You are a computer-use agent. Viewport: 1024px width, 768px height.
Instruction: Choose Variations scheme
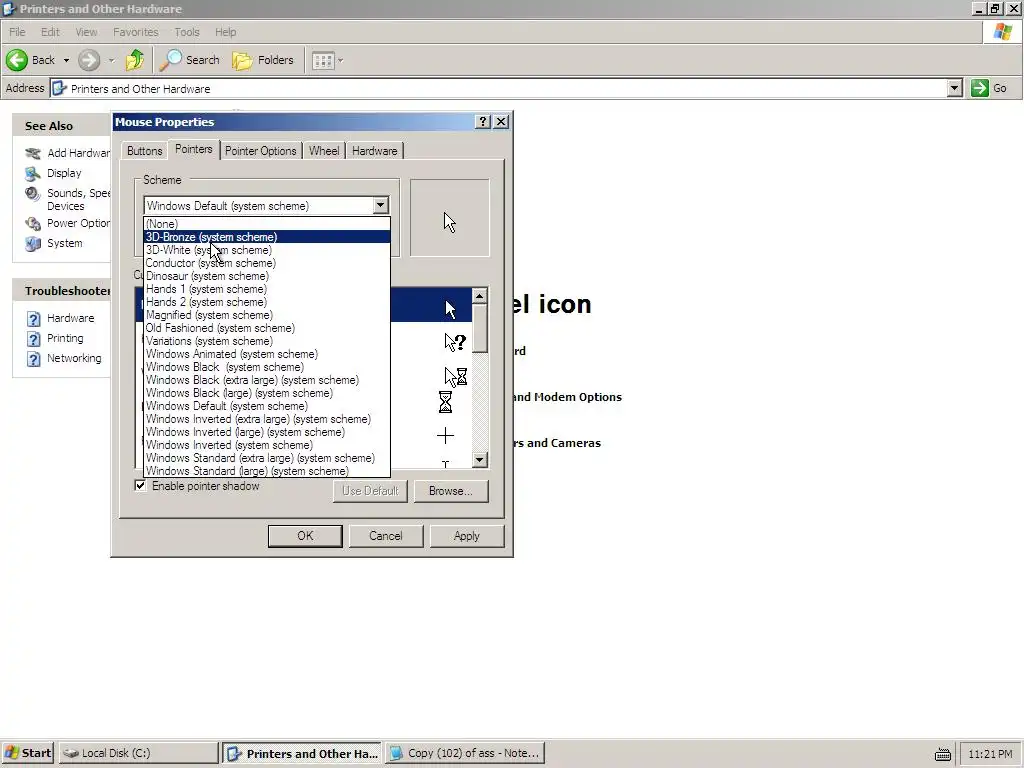[x=266, y=341]
